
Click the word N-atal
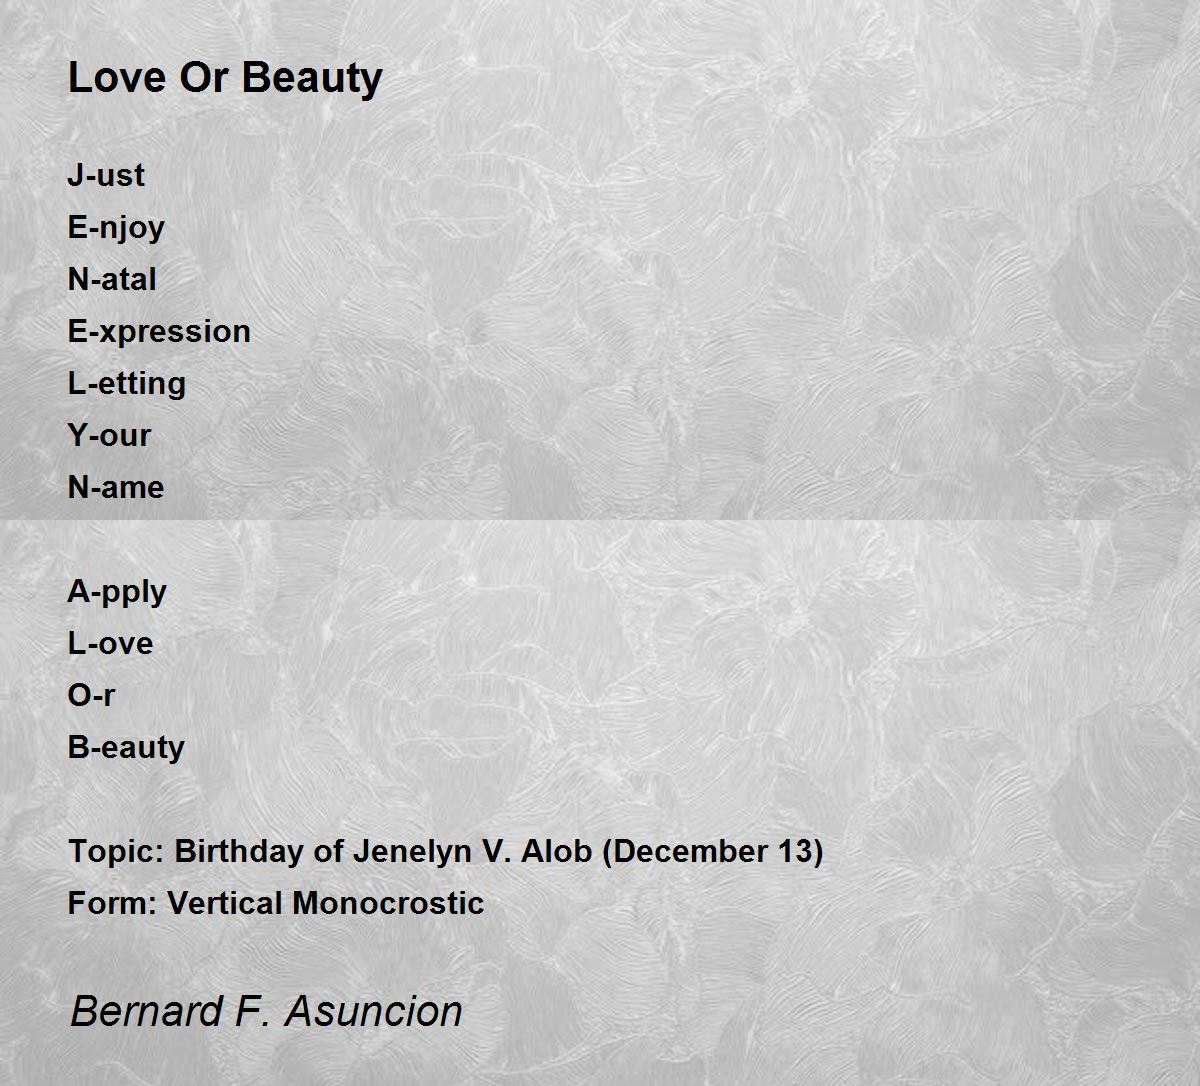pos(112,279)
